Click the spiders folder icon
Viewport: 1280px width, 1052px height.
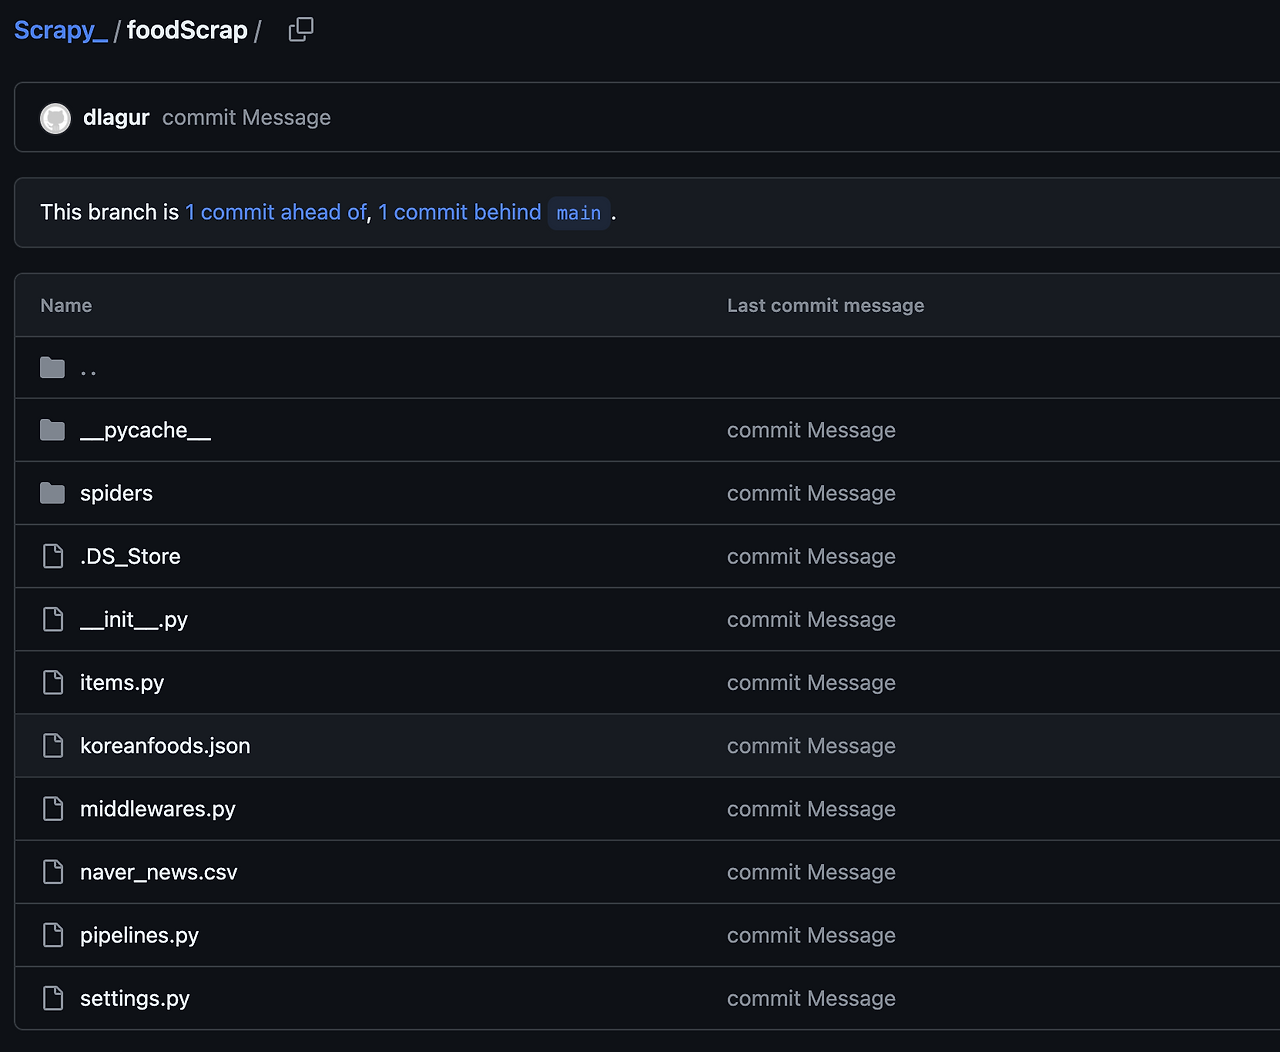click(53, 493)
